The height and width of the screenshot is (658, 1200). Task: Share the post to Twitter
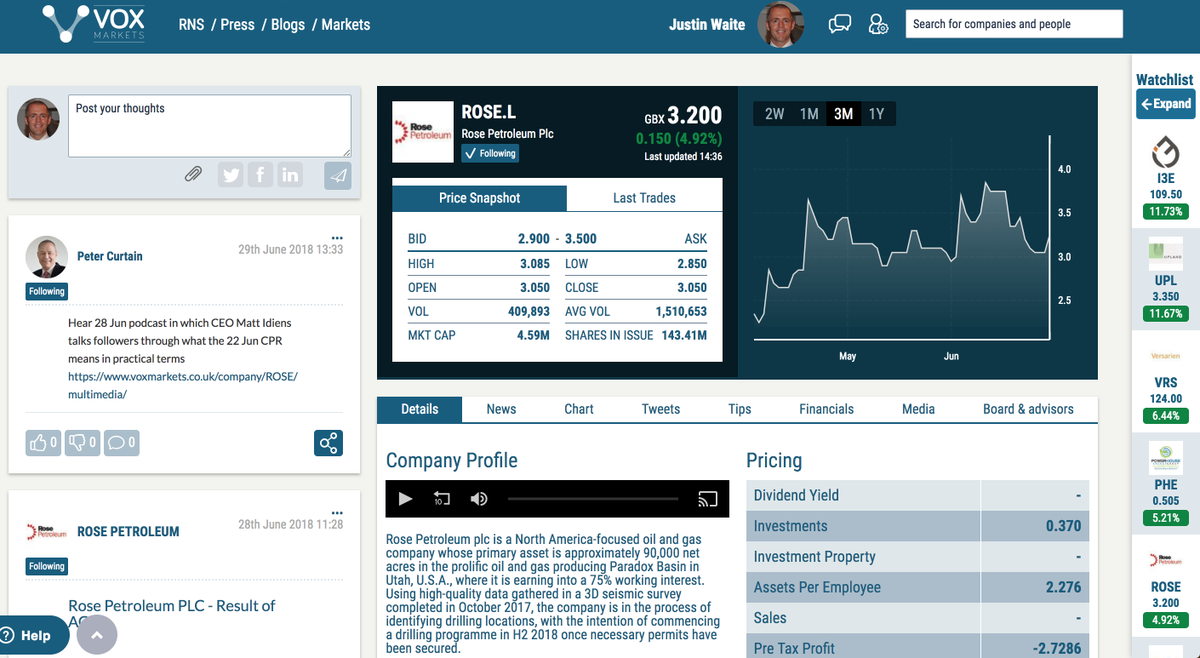pos(231,175)
